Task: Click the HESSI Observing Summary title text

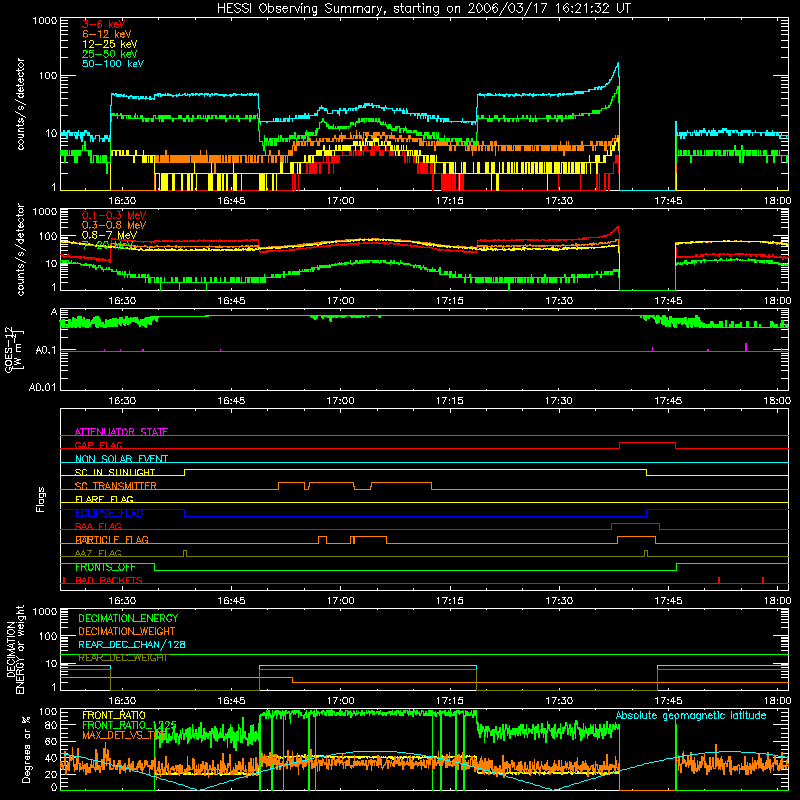Action: tap(423, 9)
